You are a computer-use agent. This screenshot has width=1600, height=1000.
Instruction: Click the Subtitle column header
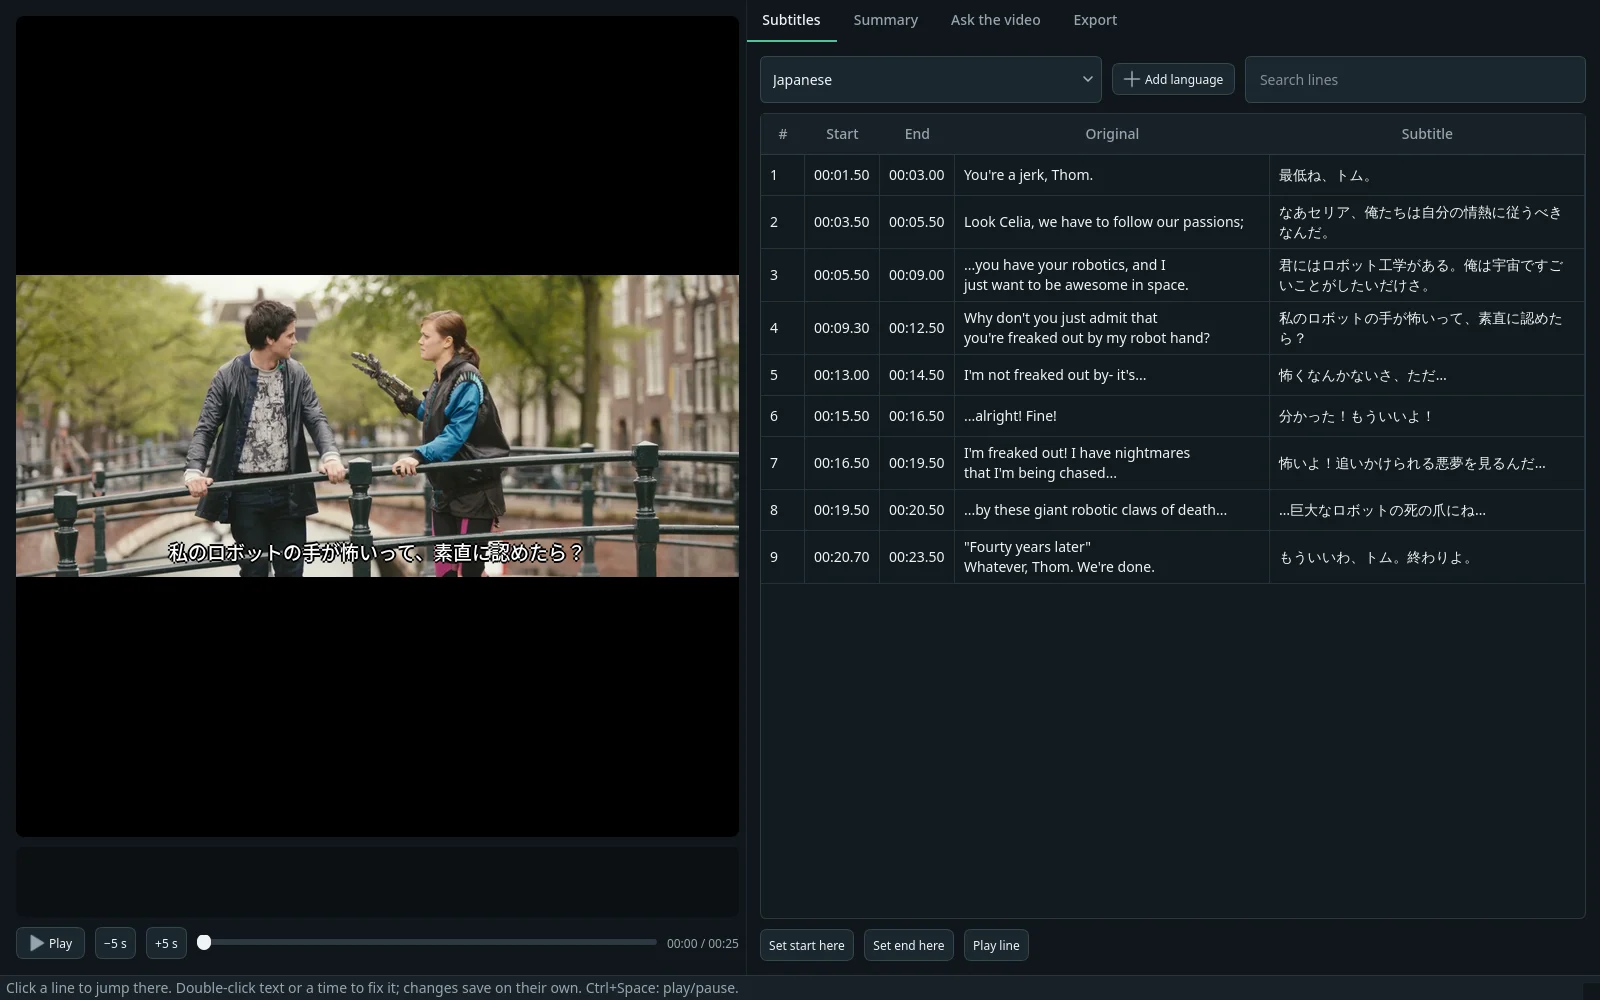click(1427, 134)
